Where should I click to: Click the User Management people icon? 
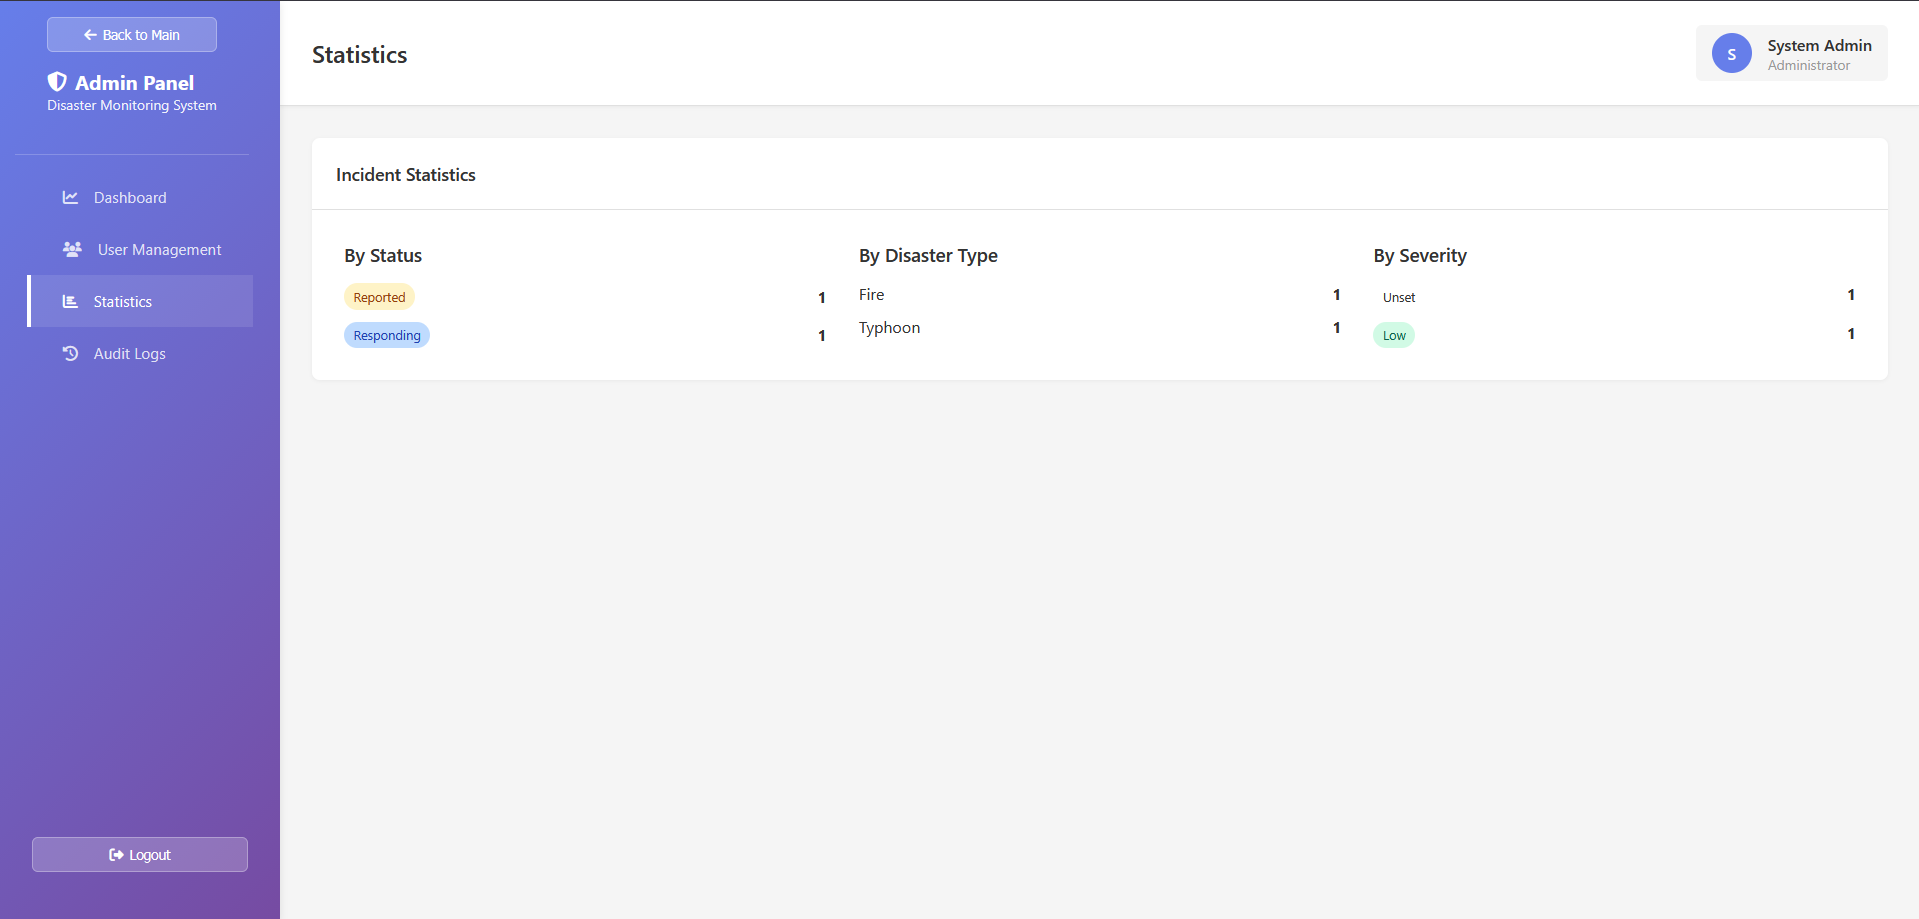pos(72,250)
